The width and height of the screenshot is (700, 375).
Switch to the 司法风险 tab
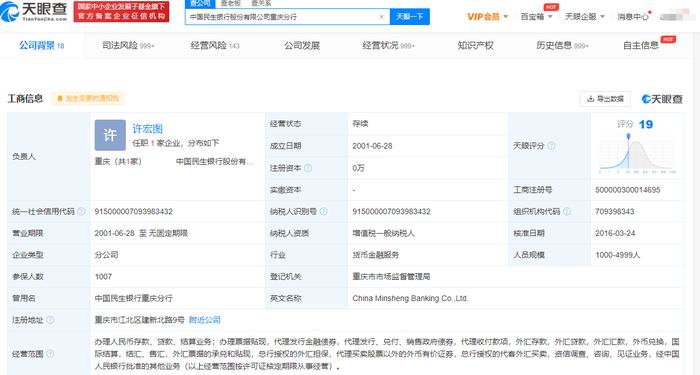[x=128, y=46]
